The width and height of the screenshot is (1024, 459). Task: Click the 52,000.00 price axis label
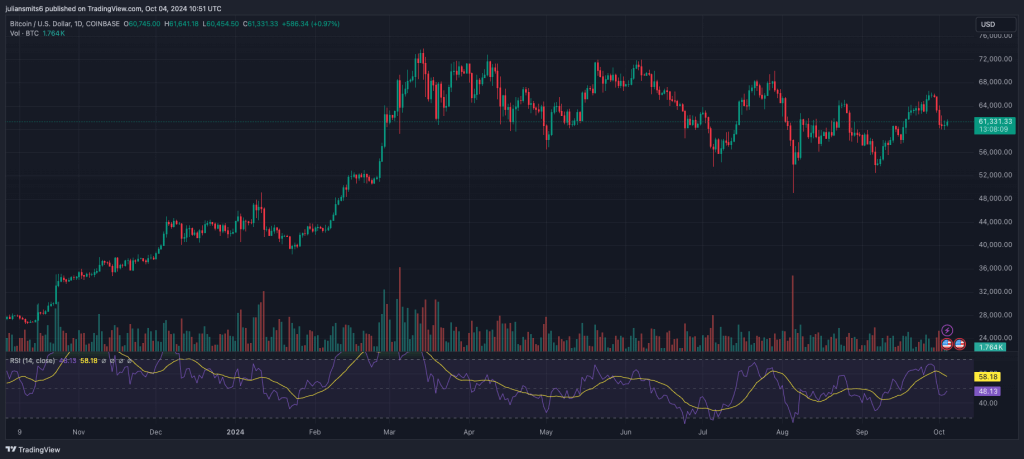997,176
